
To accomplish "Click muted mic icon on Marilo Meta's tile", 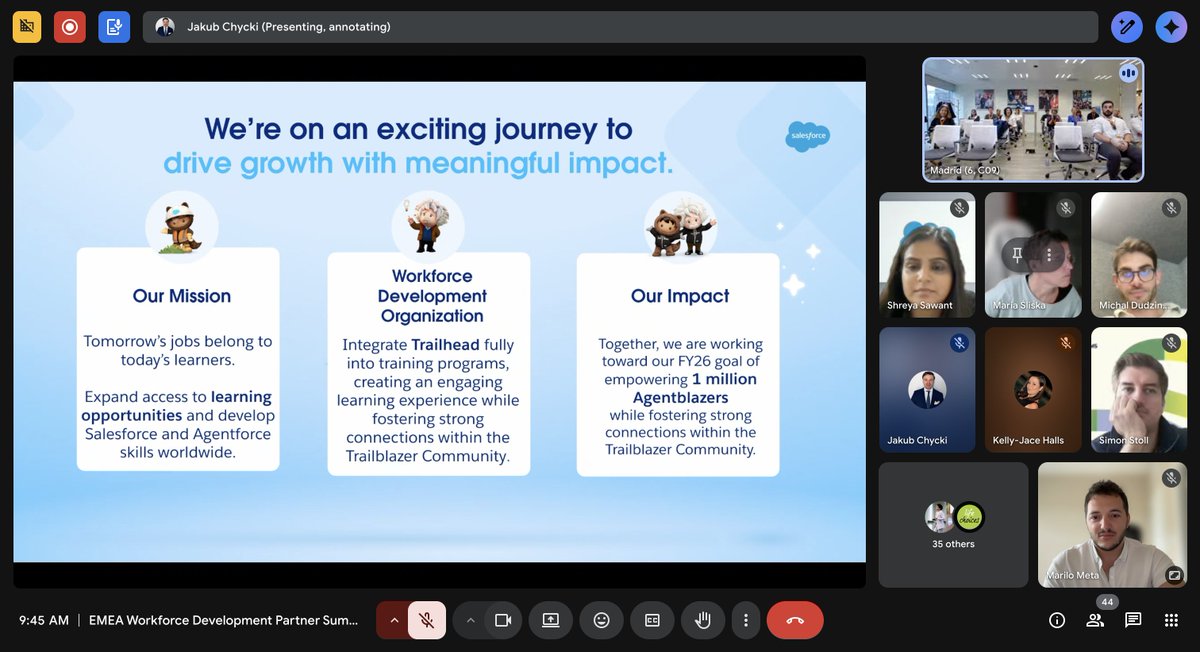I will click(1171, 478).
